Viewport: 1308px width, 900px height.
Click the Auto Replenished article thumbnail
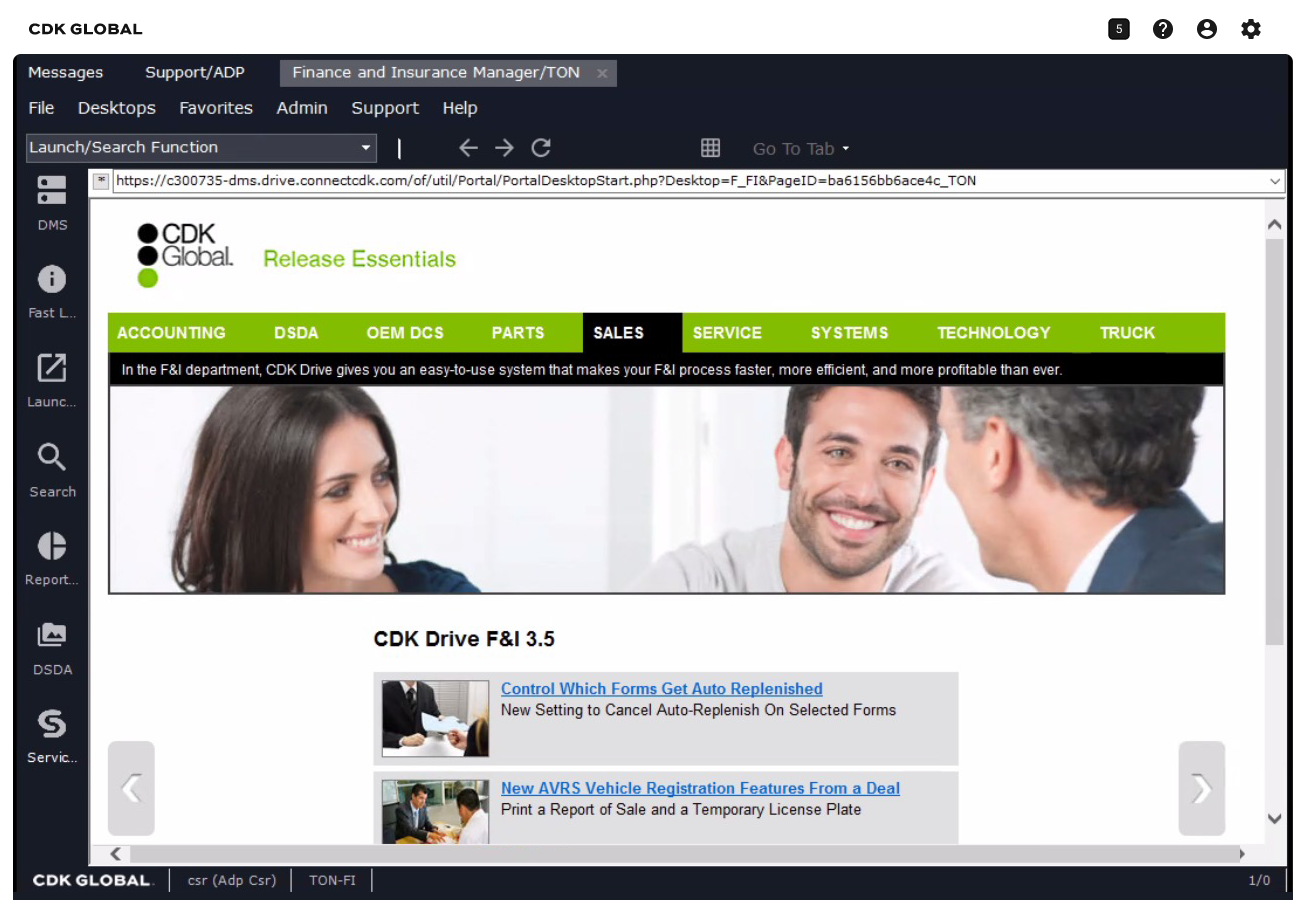(435, 718)
